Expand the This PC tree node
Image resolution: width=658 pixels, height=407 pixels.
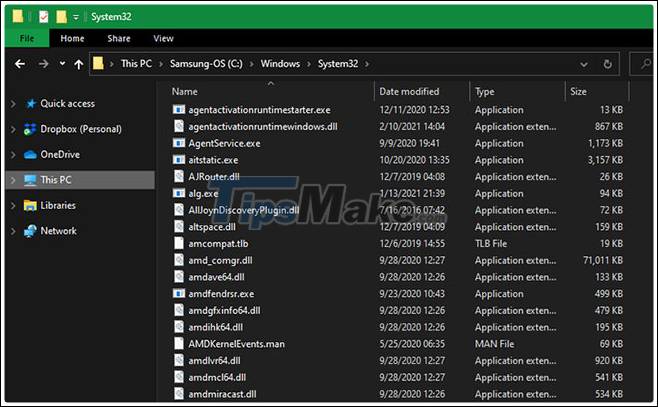point(12,180)
